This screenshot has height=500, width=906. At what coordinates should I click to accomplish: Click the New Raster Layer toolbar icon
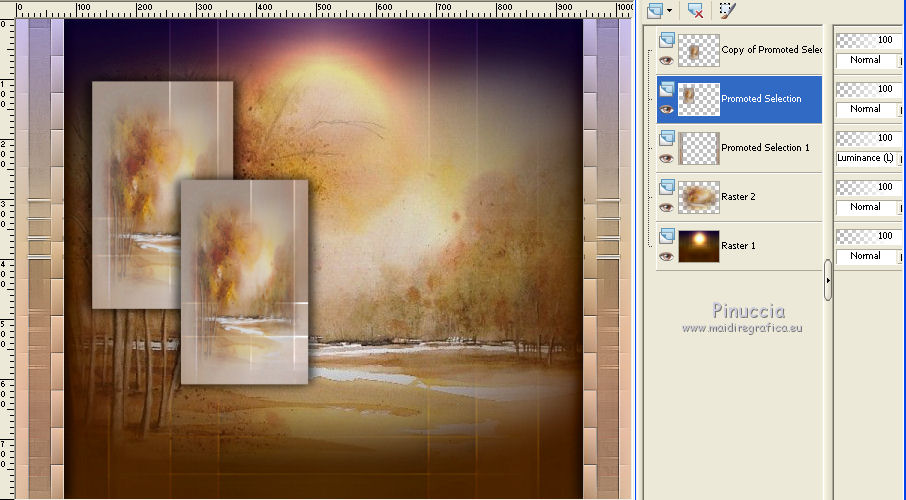655,10
